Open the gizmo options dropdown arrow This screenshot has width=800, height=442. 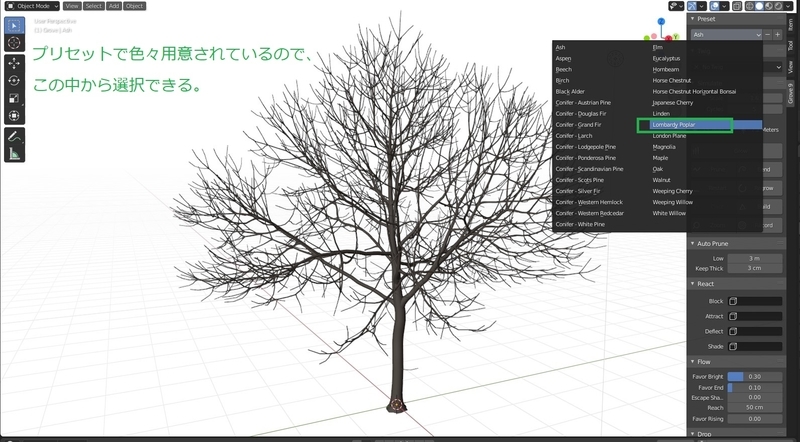coord(702,6)
